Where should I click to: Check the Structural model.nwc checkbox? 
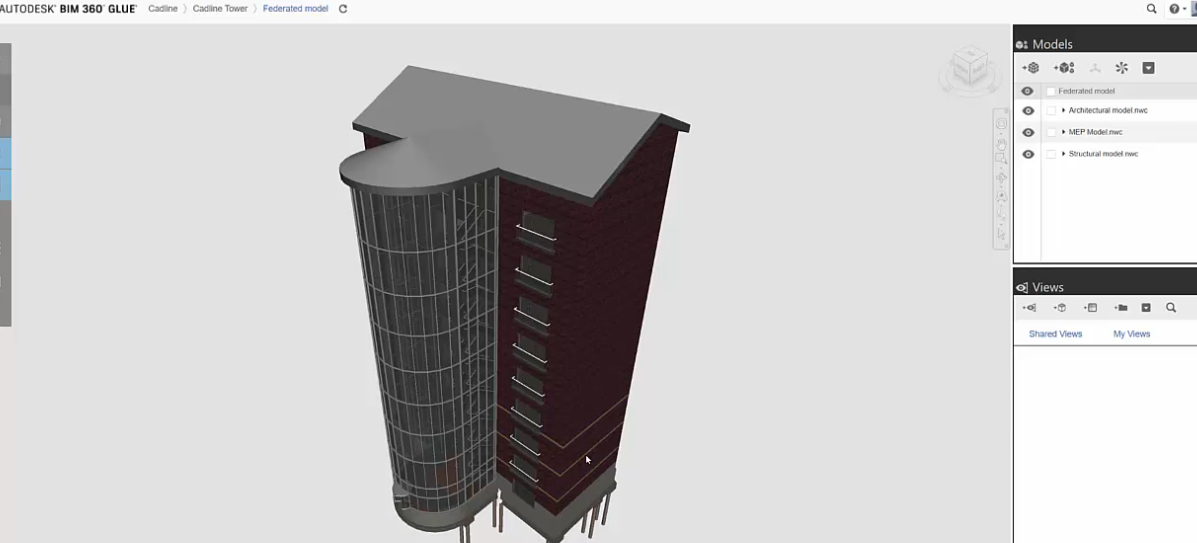1051,154
